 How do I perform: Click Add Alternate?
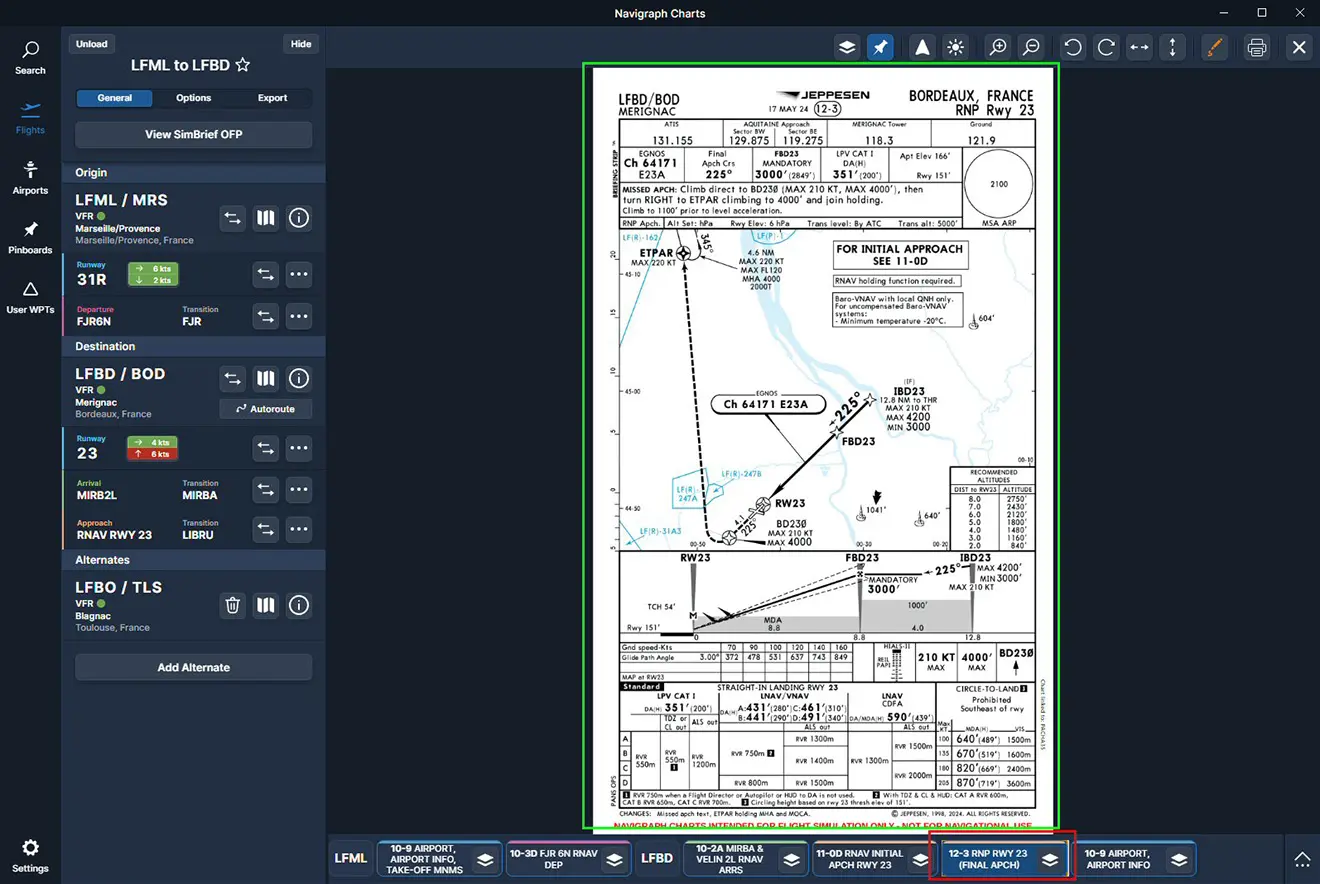click(x=193, y=667)
